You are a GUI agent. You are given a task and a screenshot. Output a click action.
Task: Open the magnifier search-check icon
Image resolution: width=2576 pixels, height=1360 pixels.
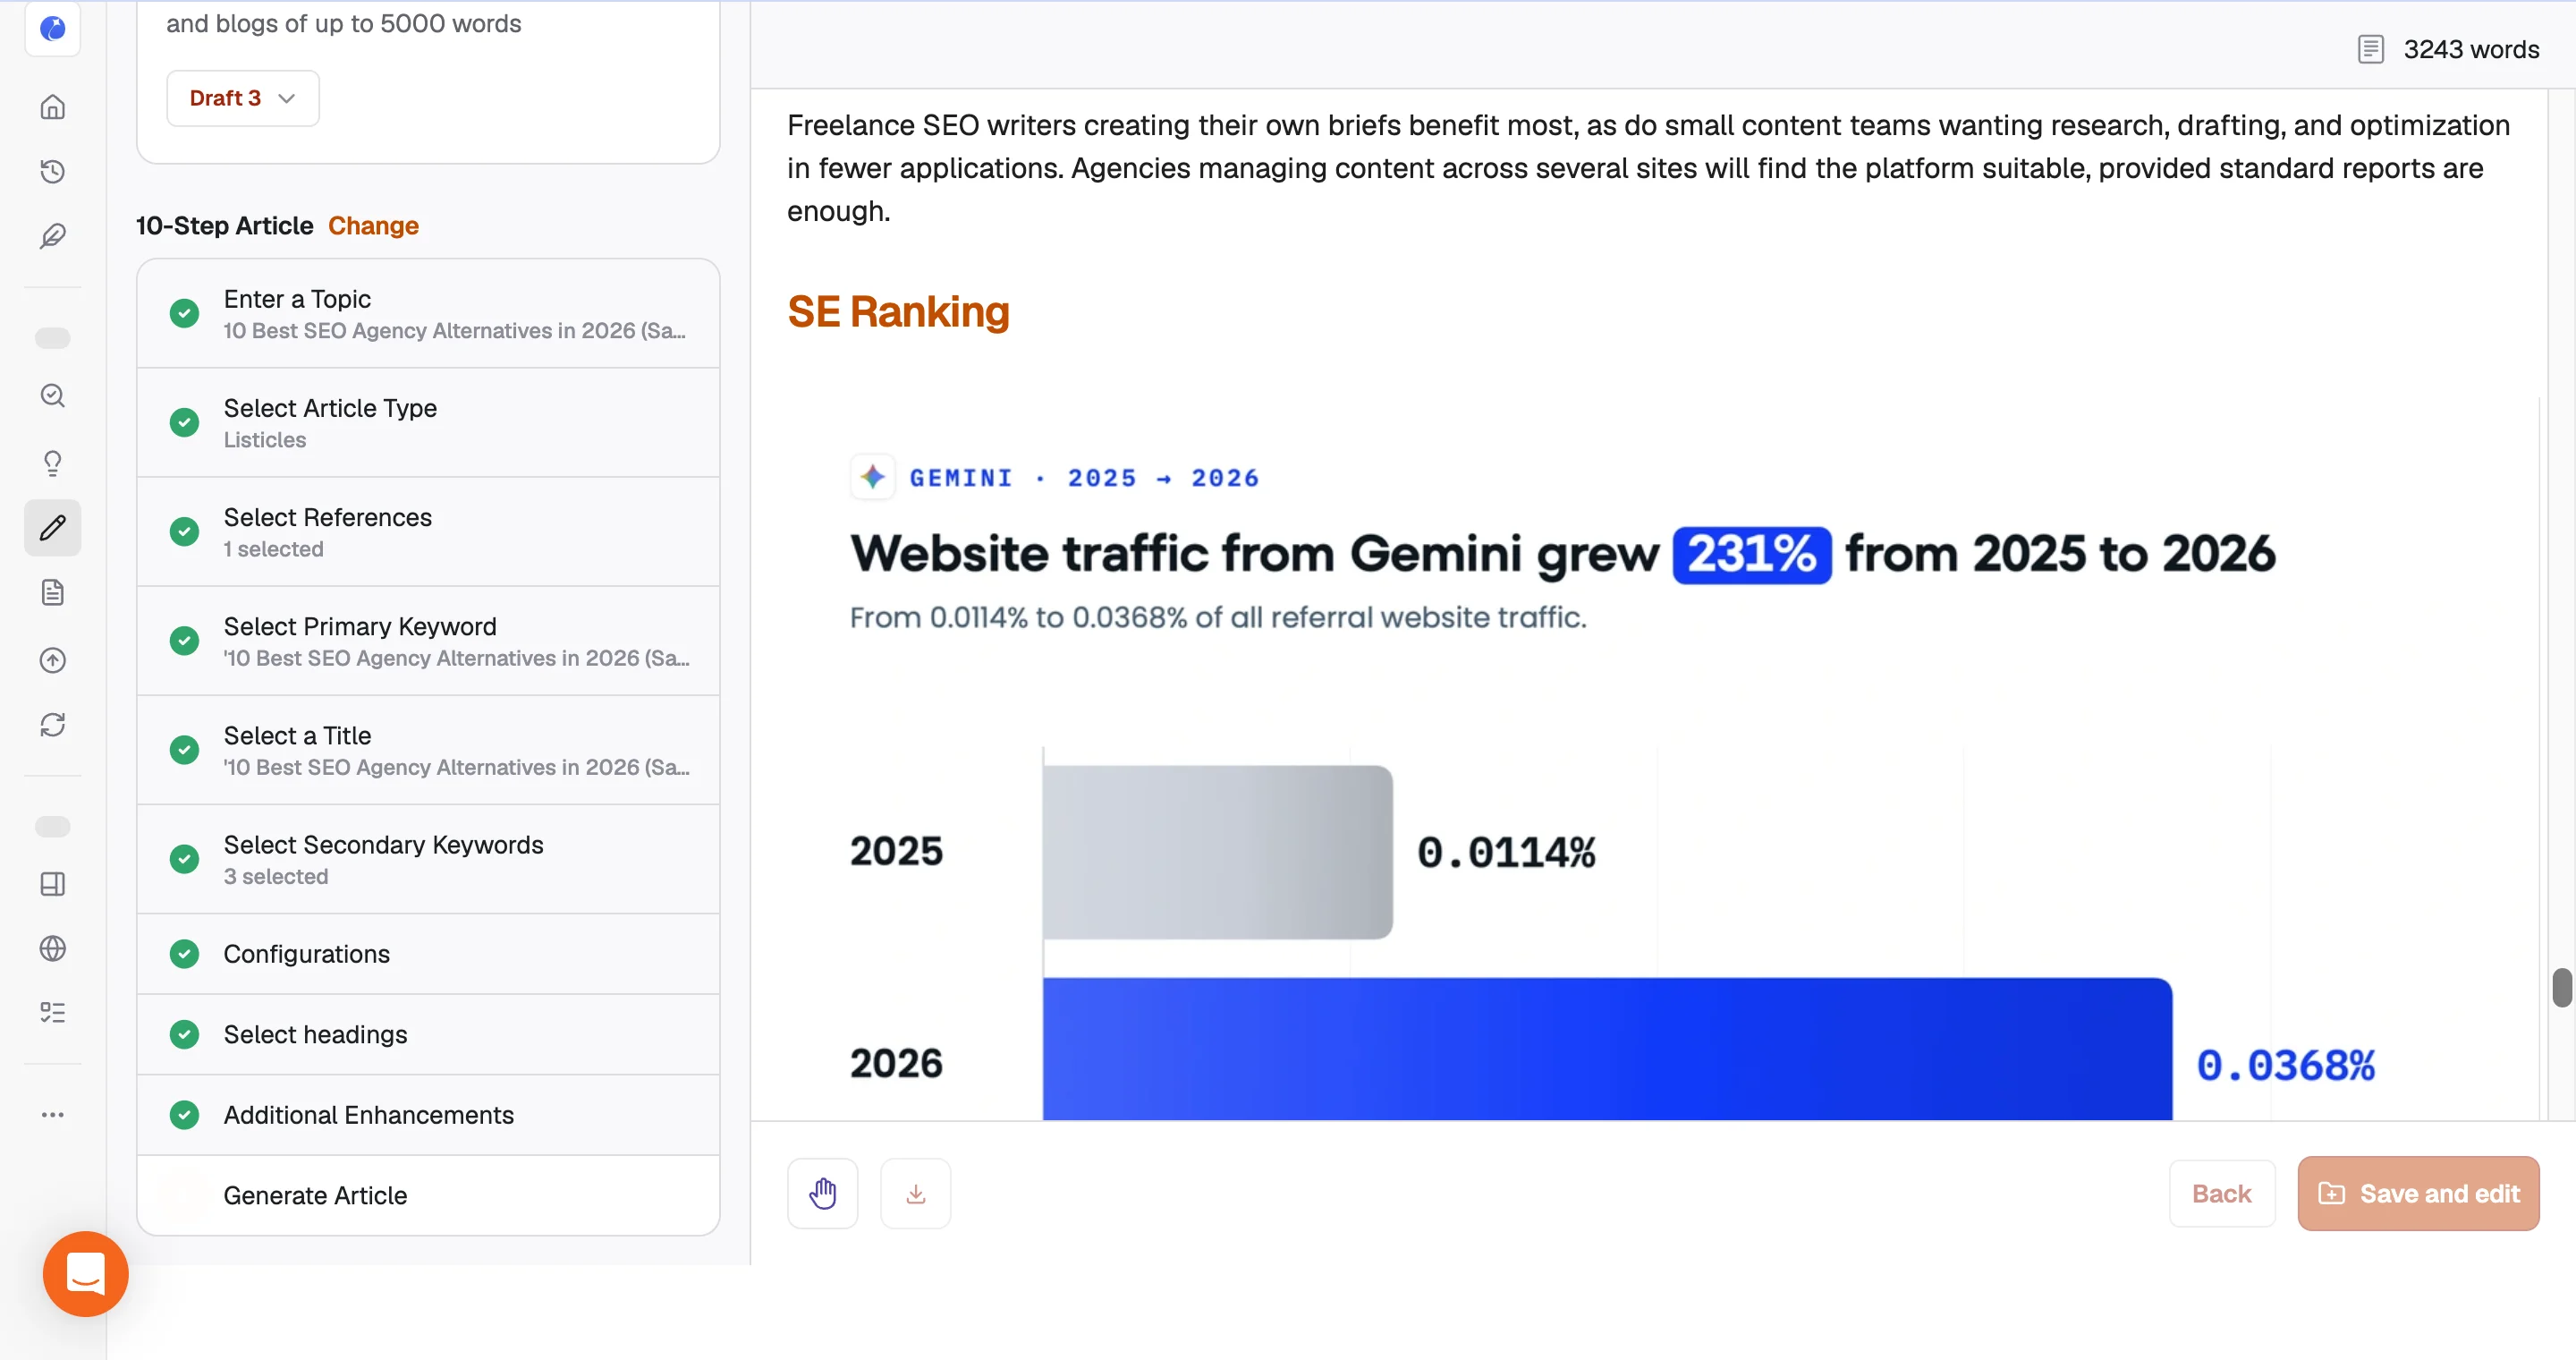pyautogui.click(x=53, y=396)
